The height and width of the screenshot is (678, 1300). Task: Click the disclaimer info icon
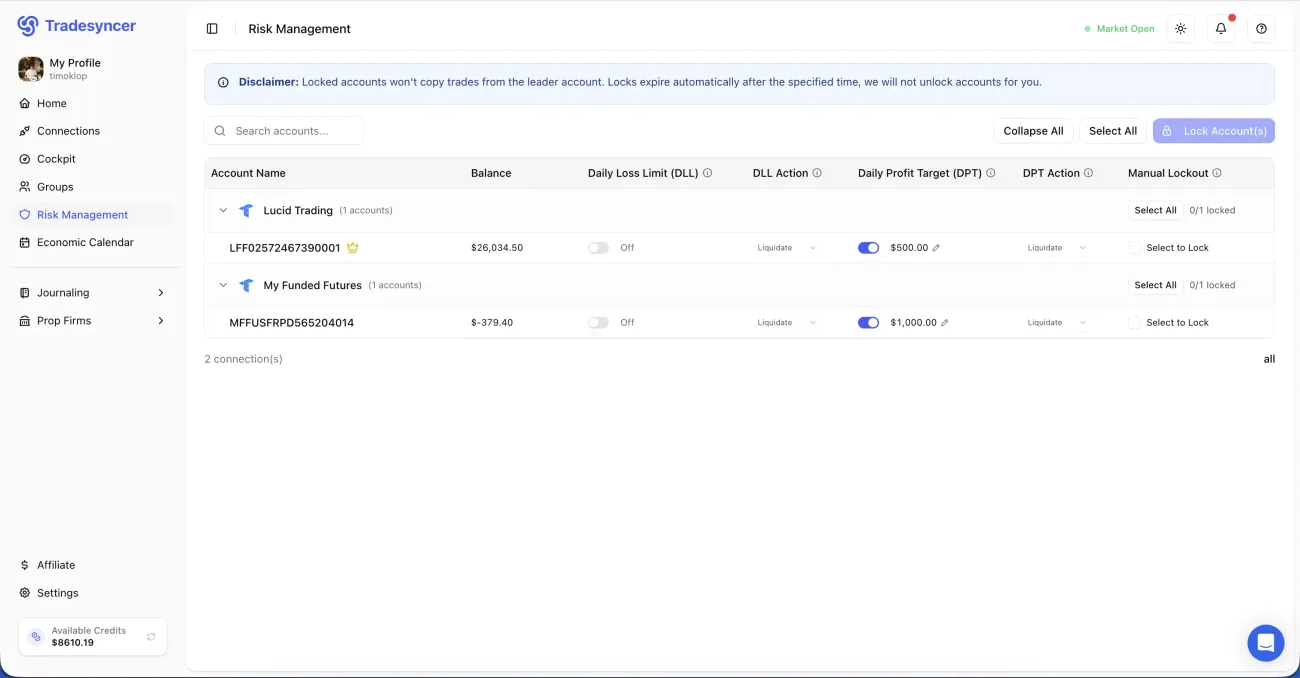(223, 83)
